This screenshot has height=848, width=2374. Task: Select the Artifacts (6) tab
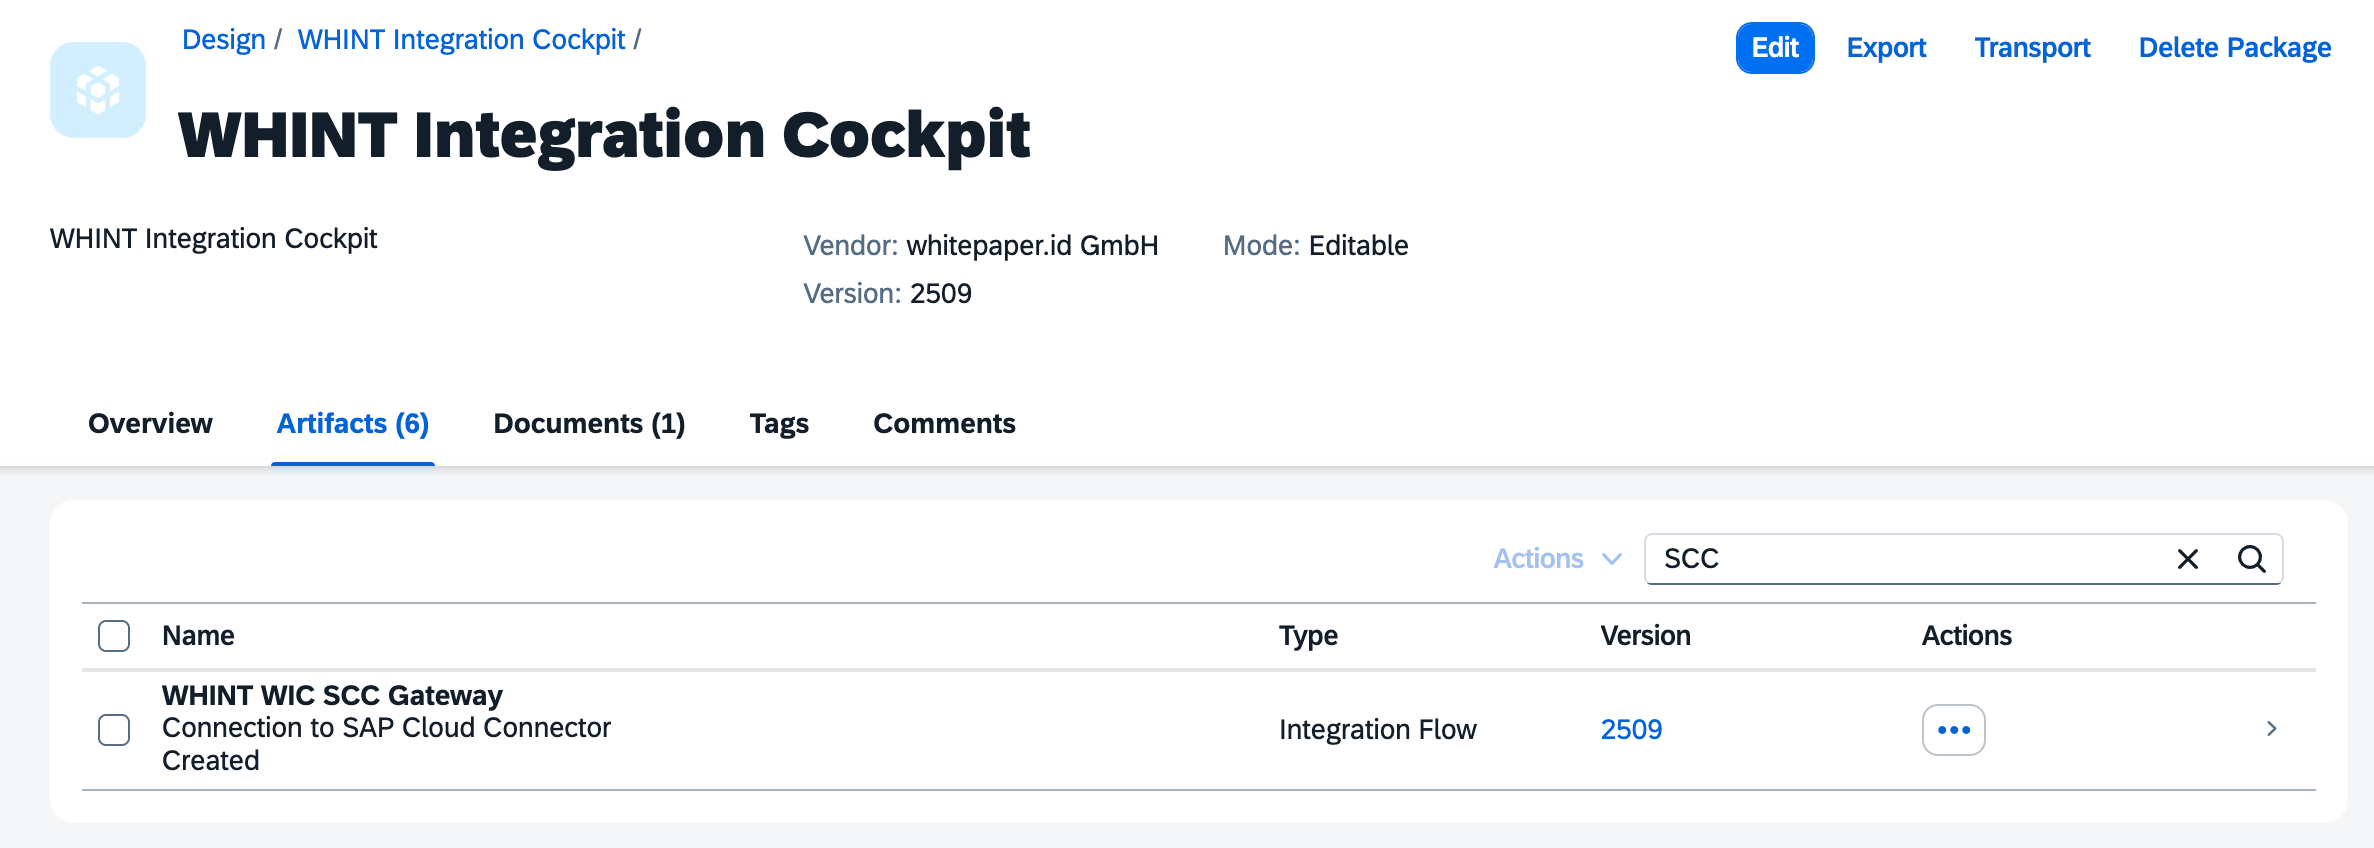pos(353,424)
